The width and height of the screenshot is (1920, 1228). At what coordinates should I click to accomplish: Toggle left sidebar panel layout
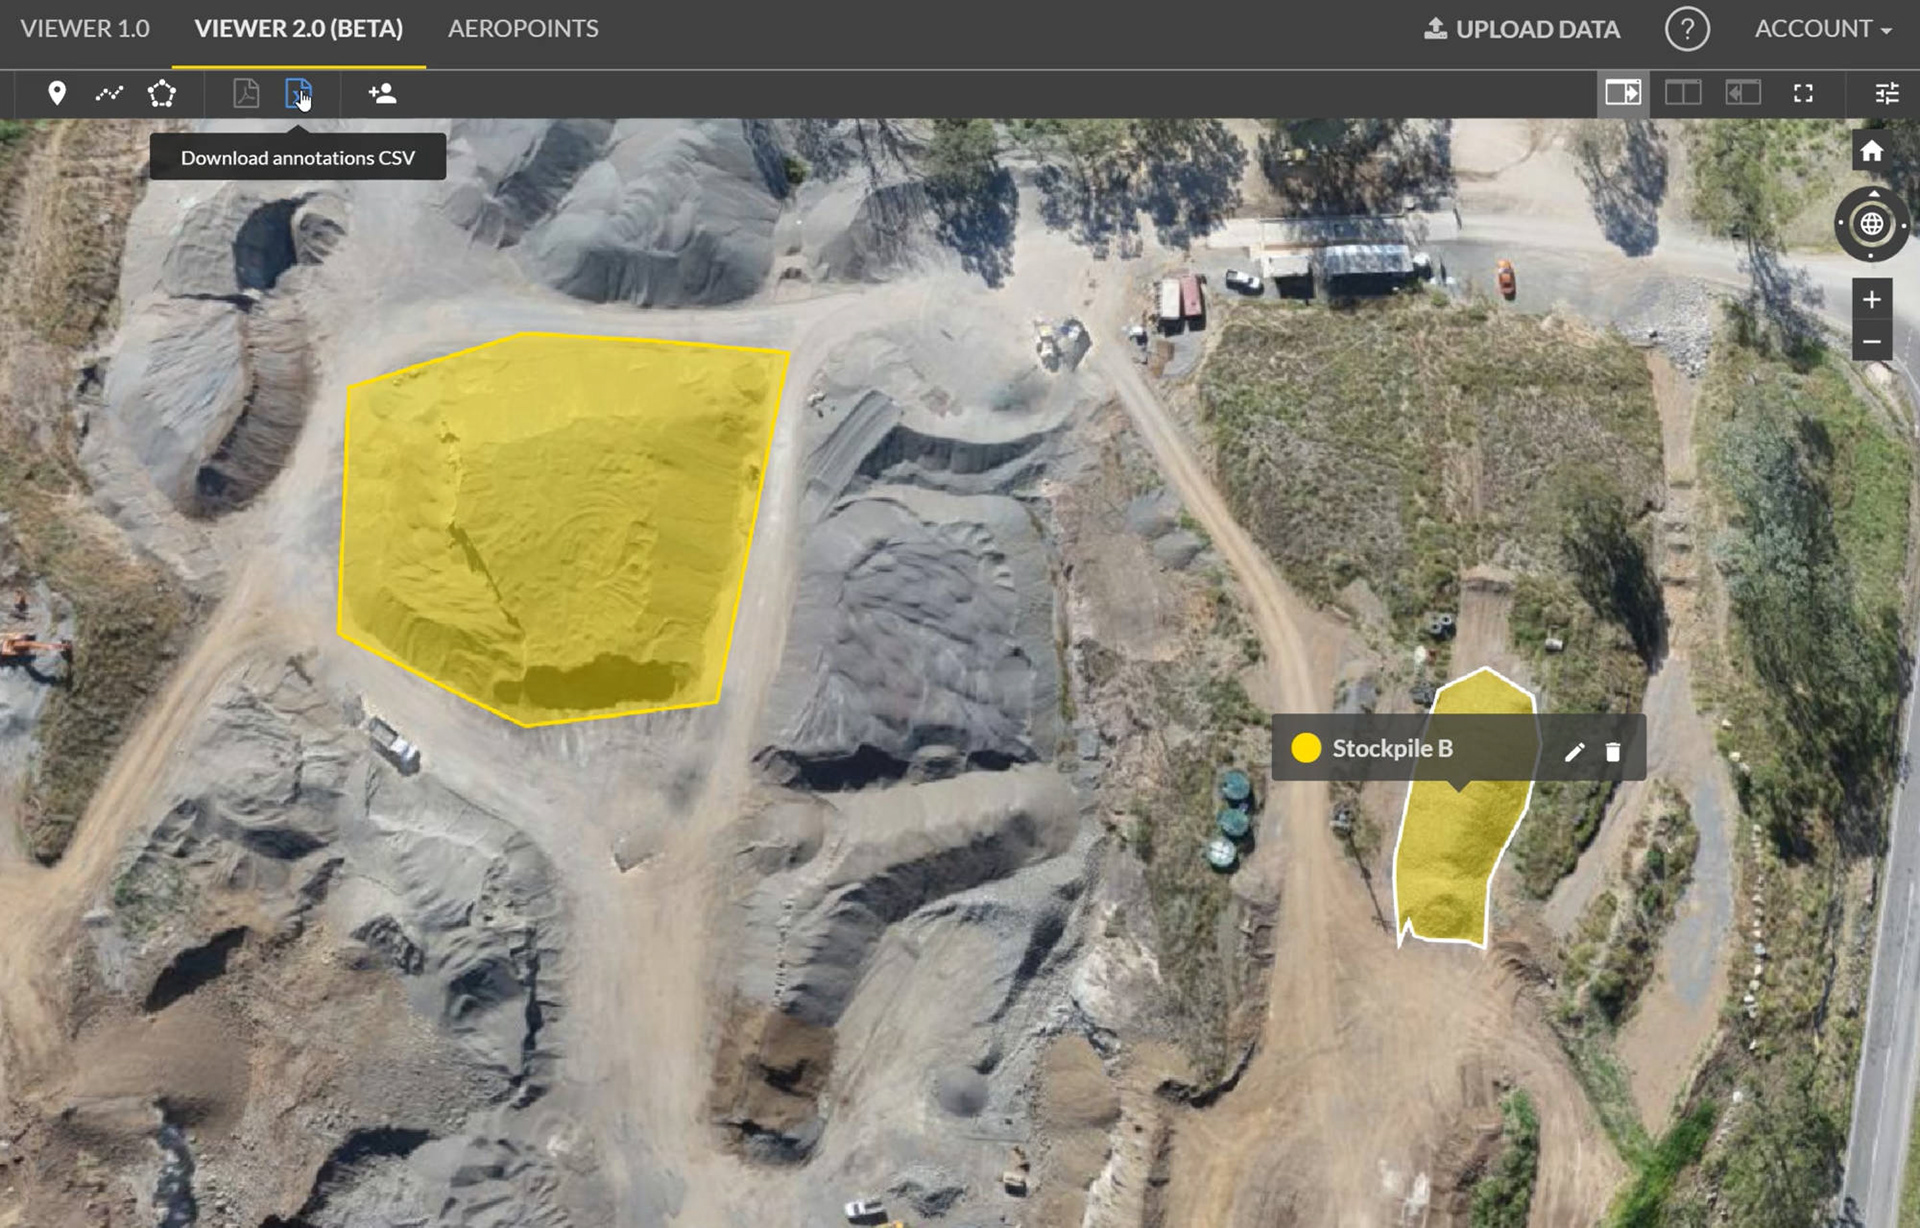click(x=1743, y=94)
